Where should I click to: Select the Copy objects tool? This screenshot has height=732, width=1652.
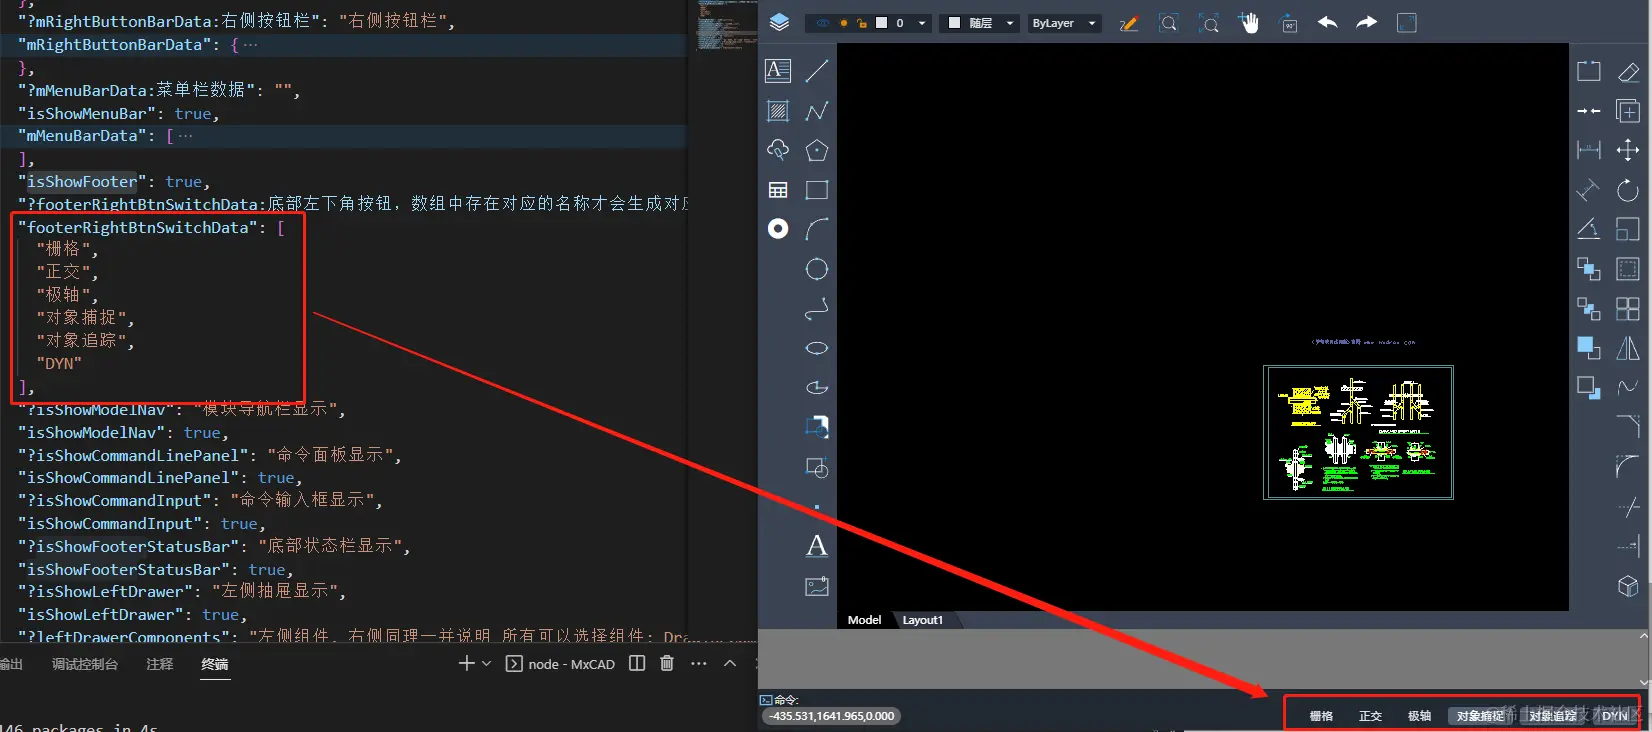point(1628,111)
